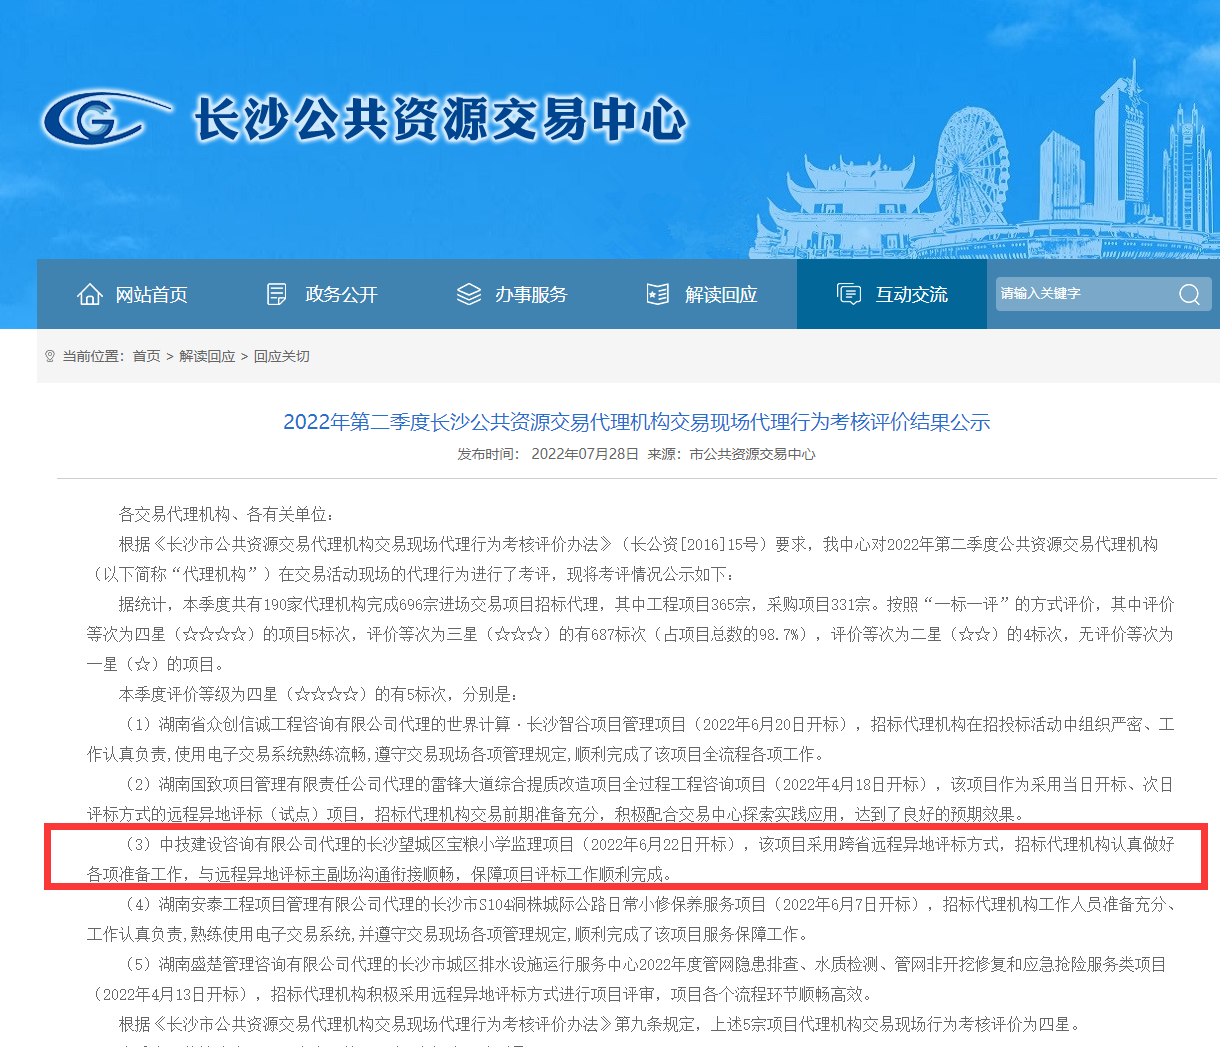
Task: Click the greeting line 各交易代理机构、各有关单位
Action: click(x=226, y=514)
